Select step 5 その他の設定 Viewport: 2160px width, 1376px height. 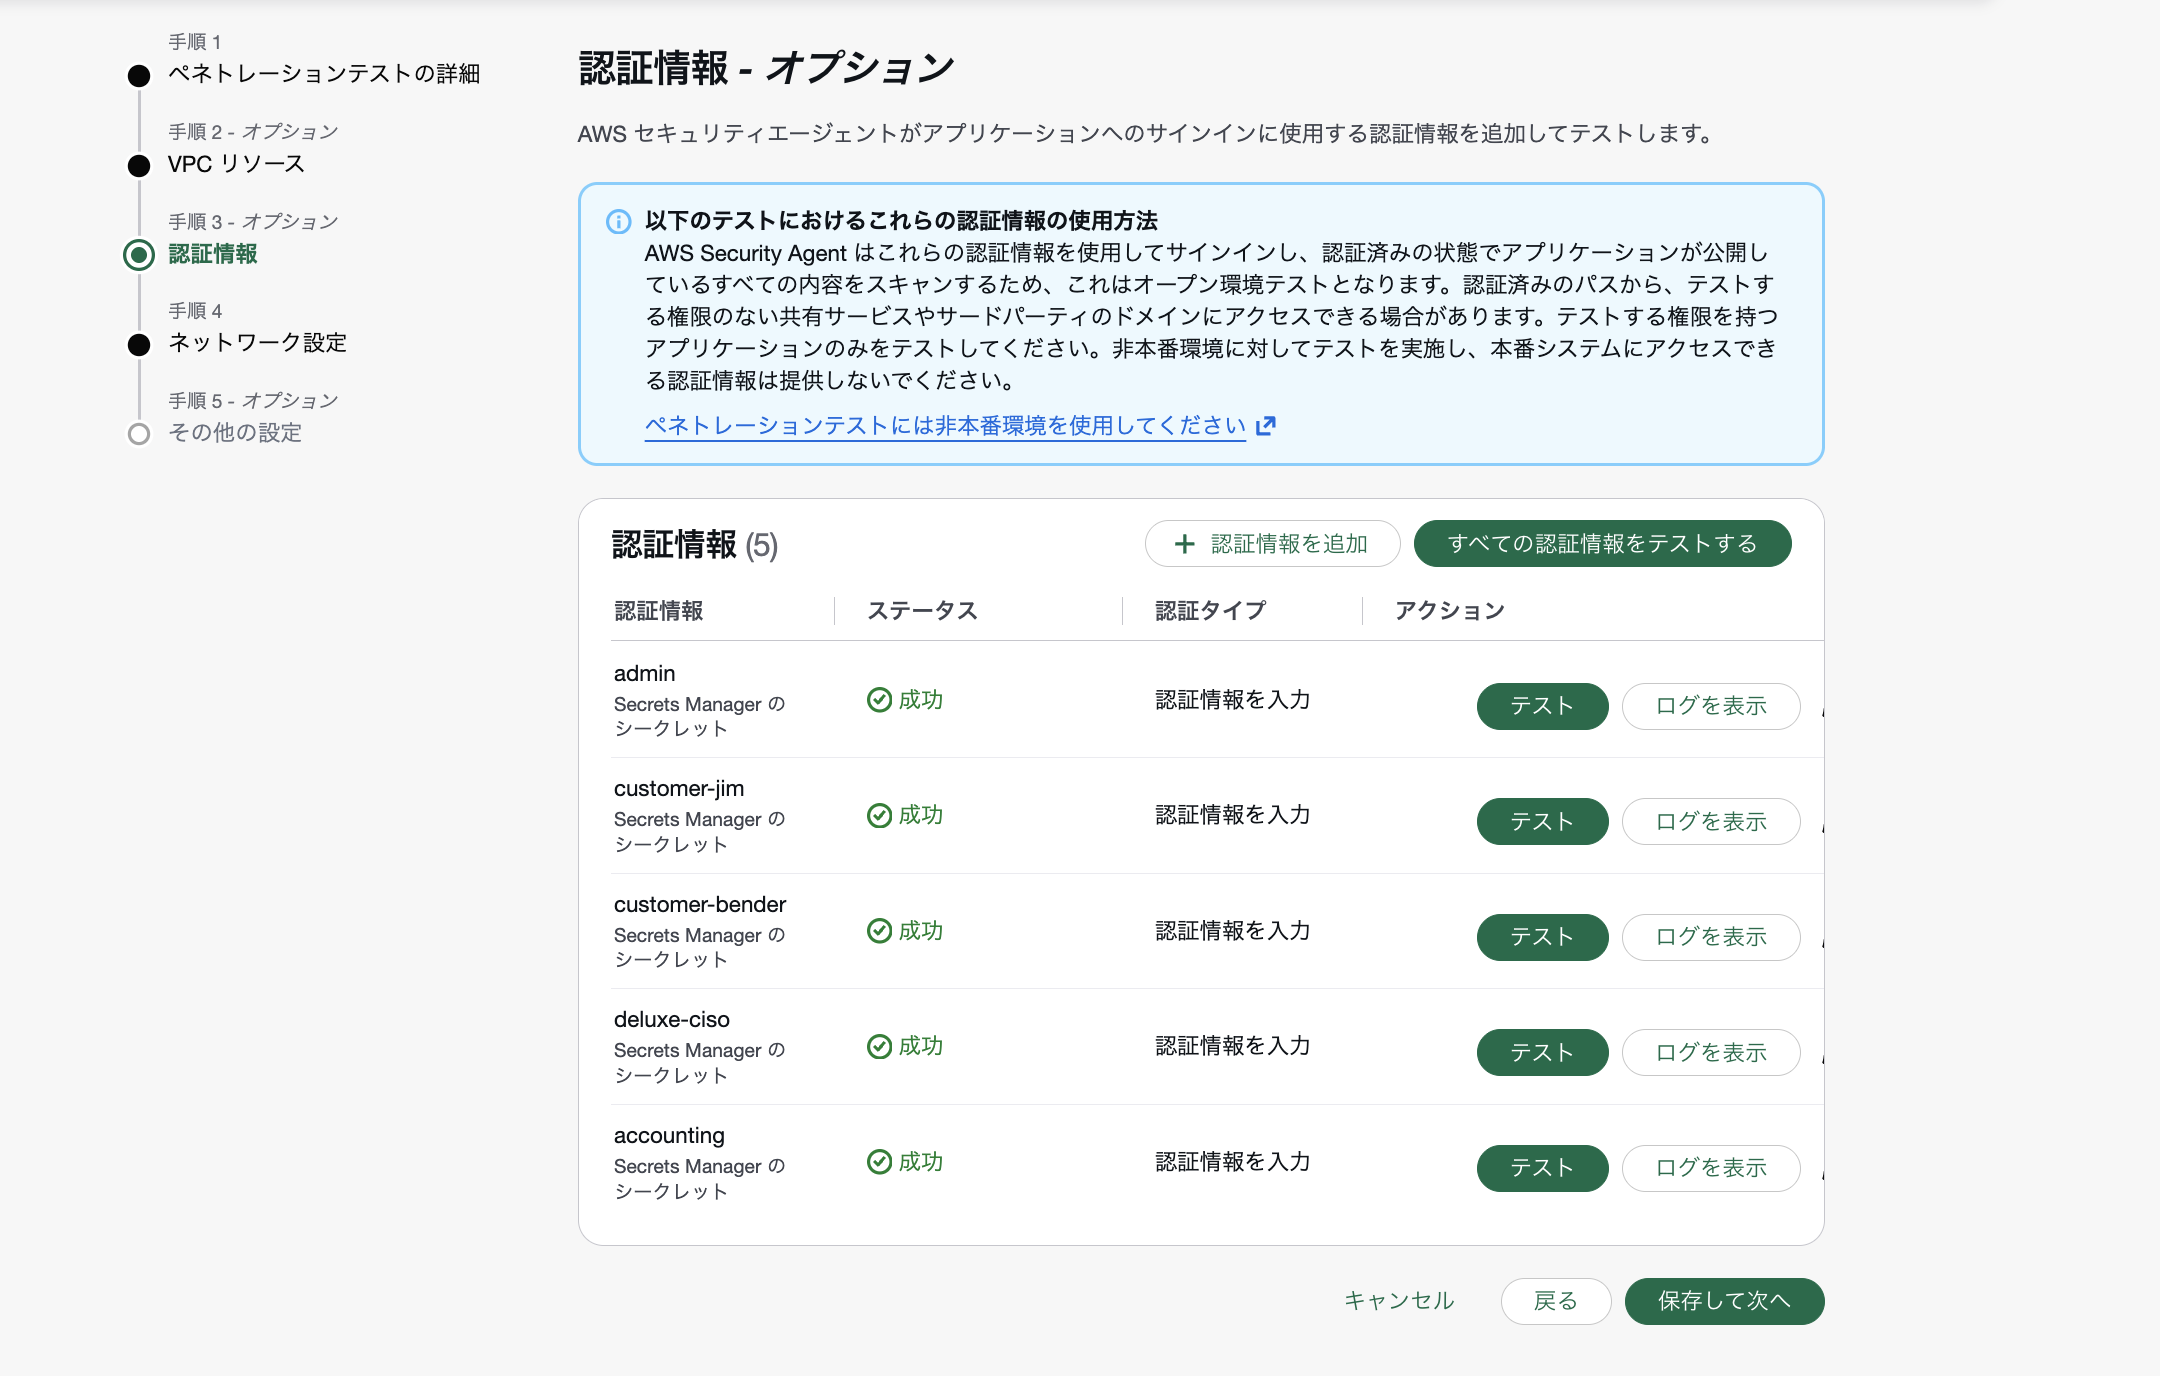pos(235,433)
